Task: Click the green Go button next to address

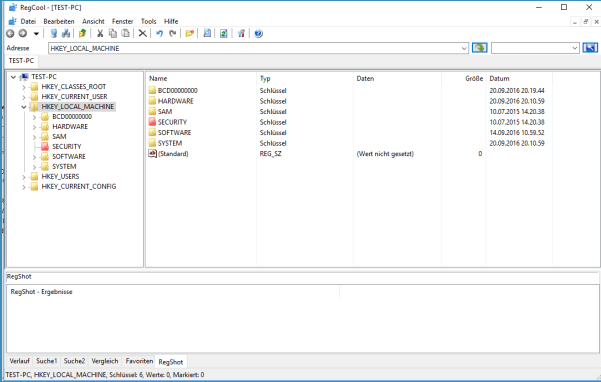Action: tap(479, 48)
